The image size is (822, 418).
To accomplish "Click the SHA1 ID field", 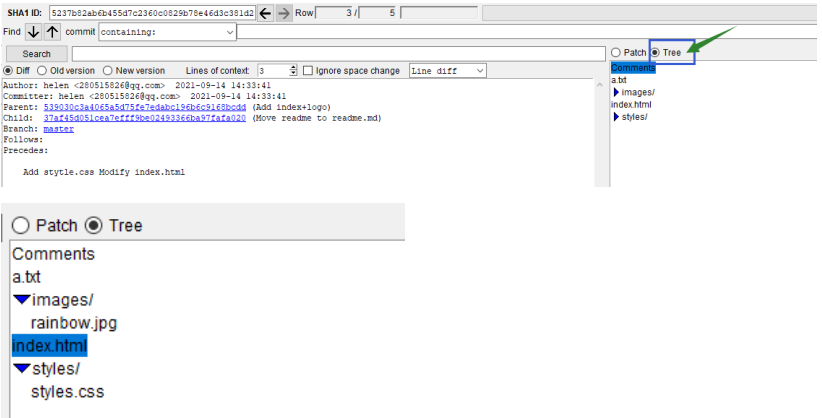I will (x=152, y=13).
